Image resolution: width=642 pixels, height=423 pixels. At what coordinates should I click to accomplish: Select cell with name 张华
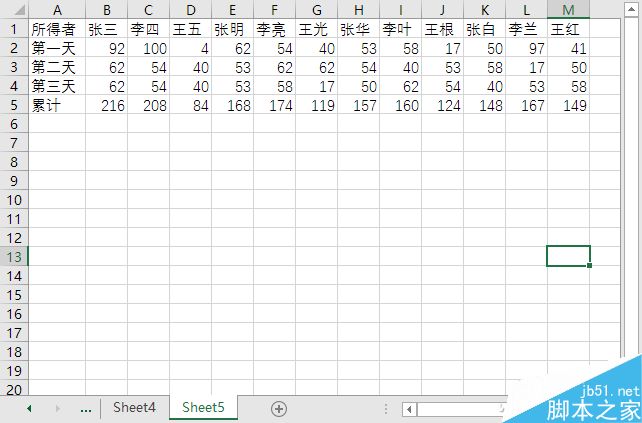click(x=358, y=29)
